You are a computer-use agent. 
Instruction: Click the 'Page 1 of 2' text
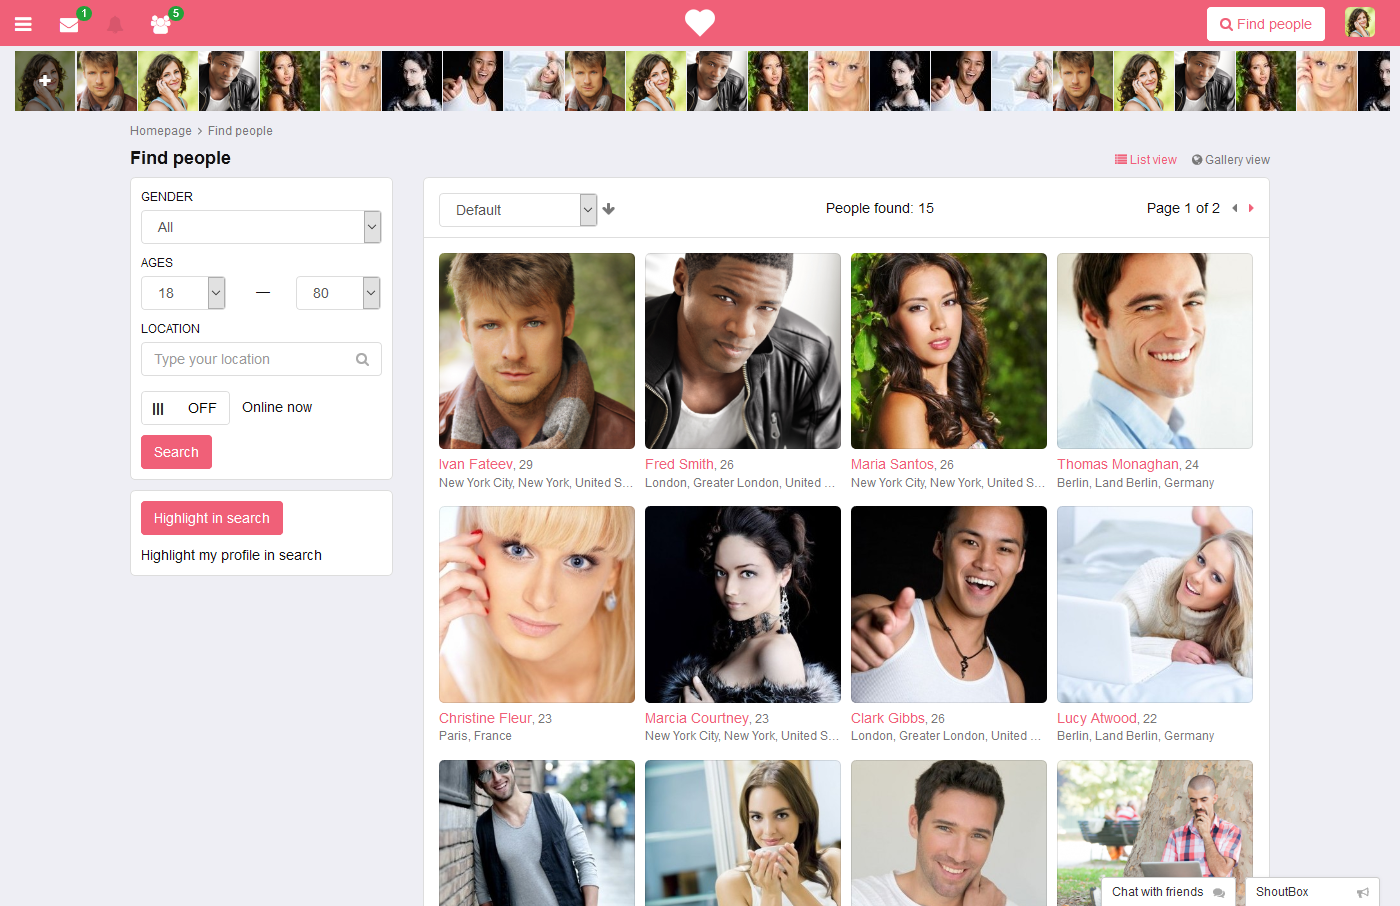coord(1183,208)
